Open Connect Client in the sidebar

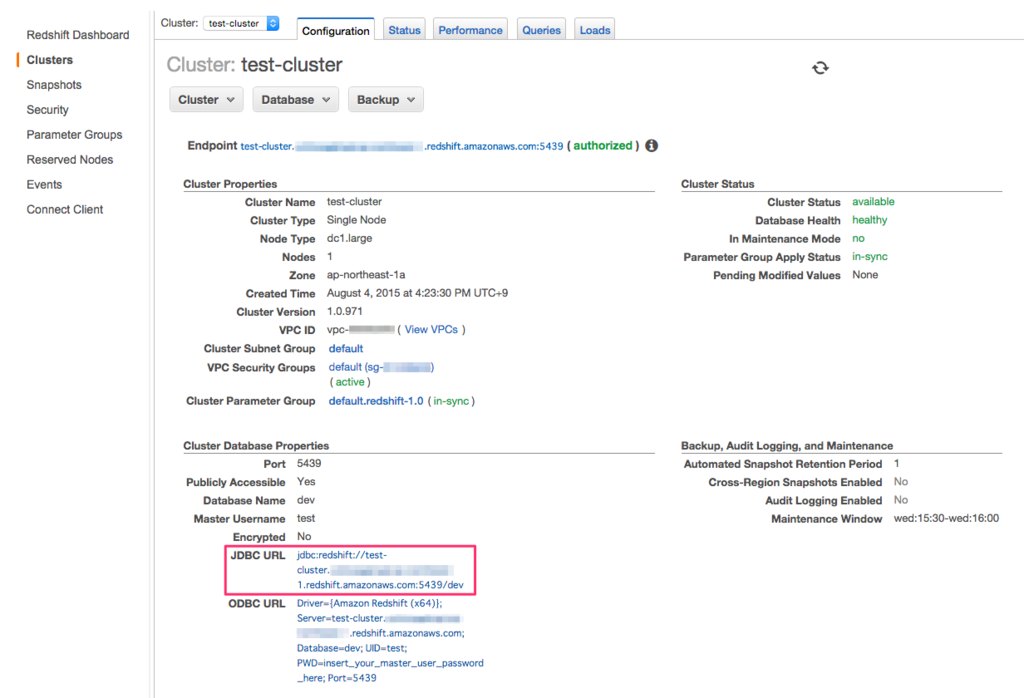(65, 210)
